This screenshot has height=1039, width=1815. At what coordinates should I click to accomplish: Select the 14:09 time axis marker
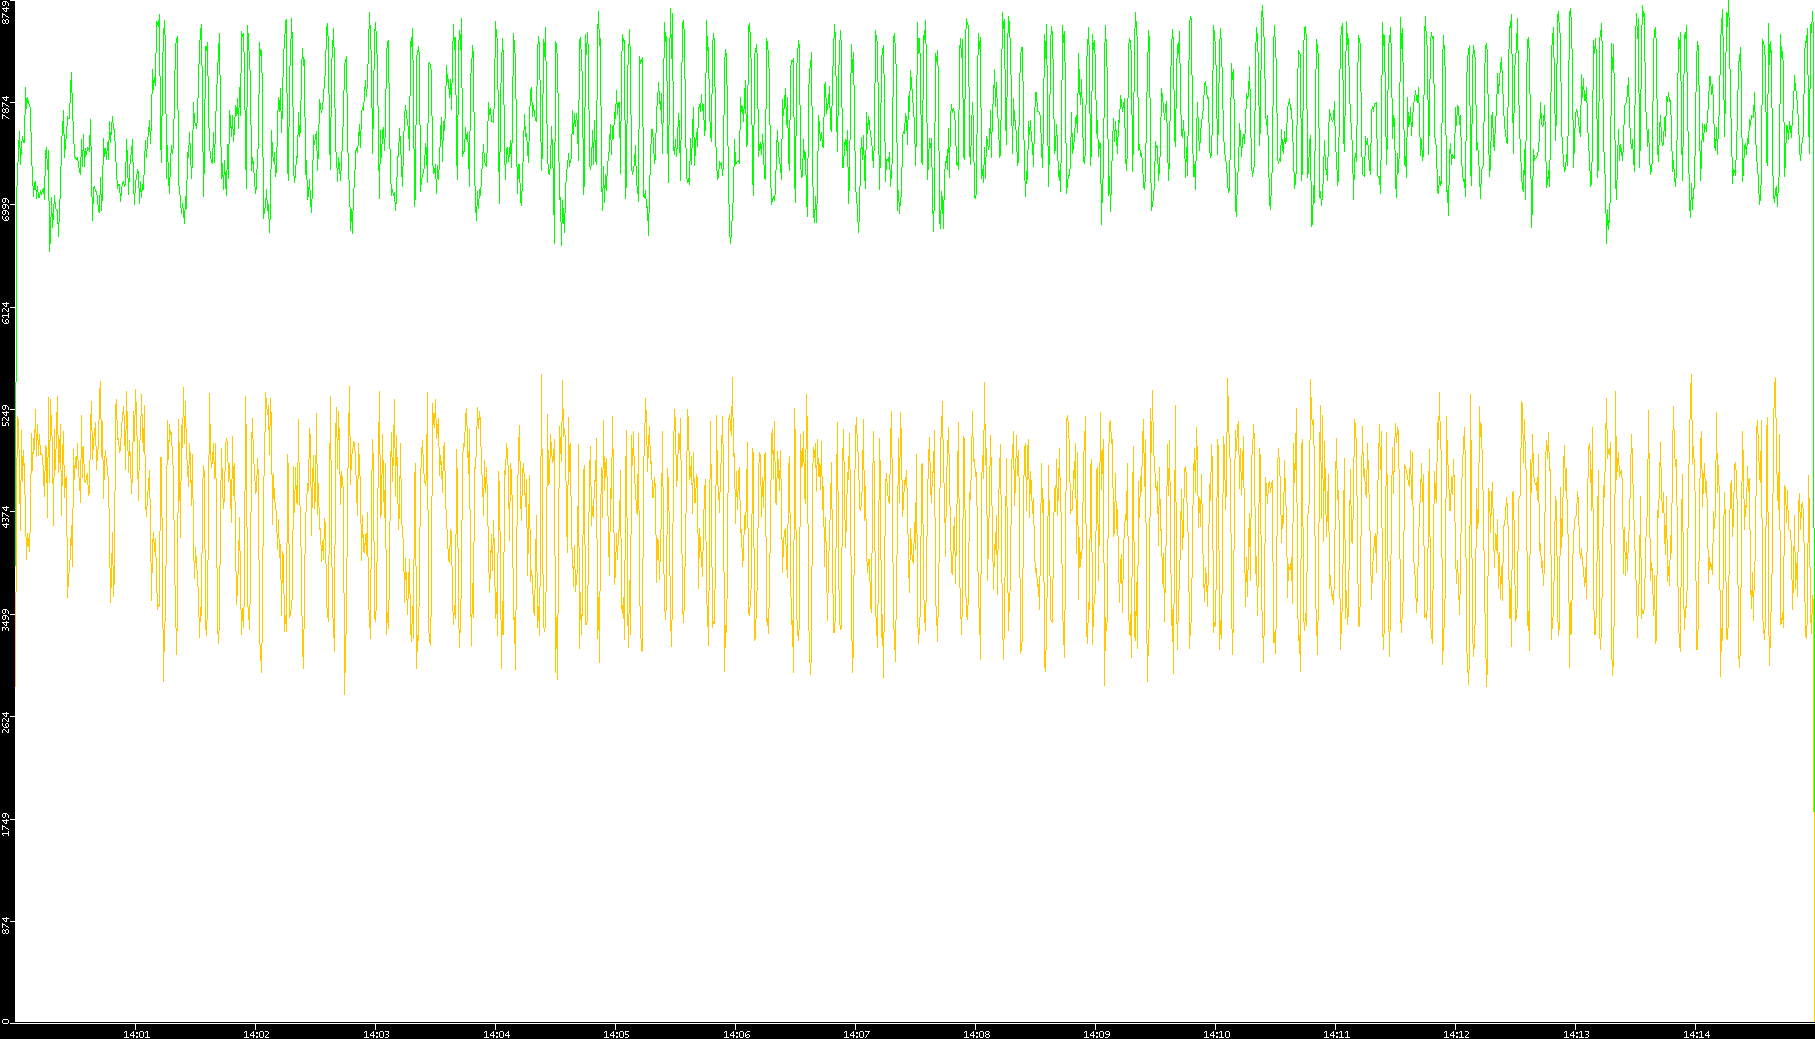[x=1096, y=1034]
